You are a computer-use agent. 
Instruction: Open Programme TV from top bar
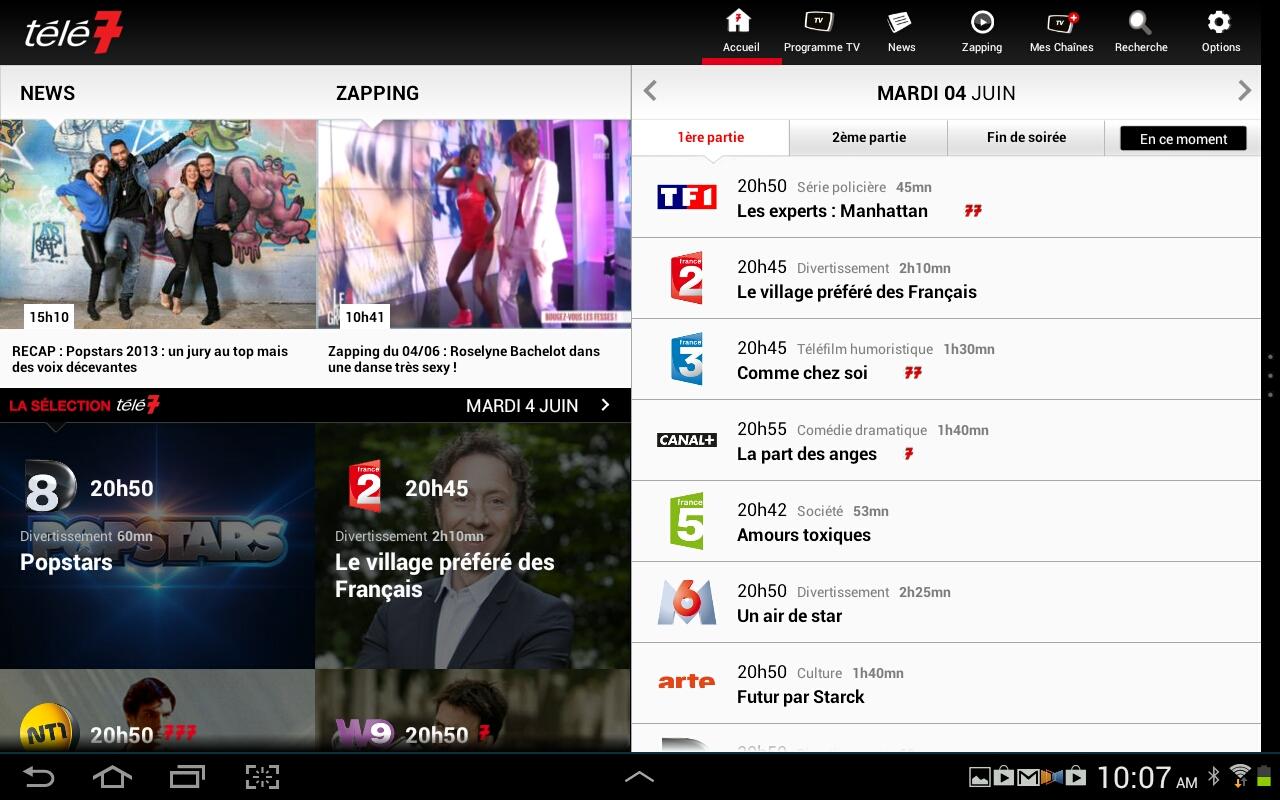821,32
